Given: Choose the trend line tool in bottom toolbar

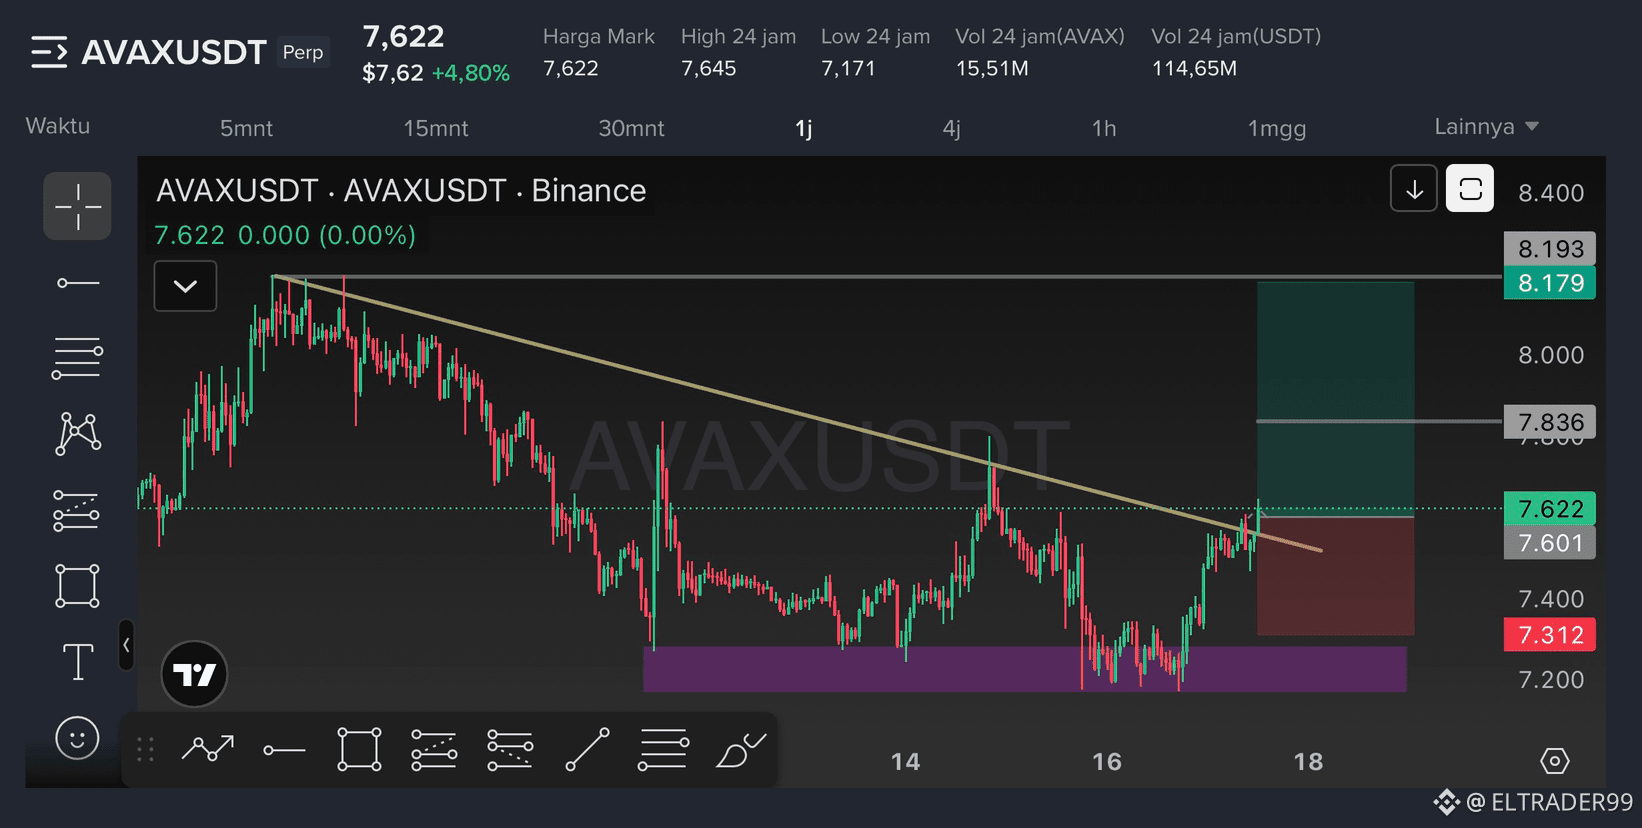Looking at the screenshot, I should pos(587,749).
